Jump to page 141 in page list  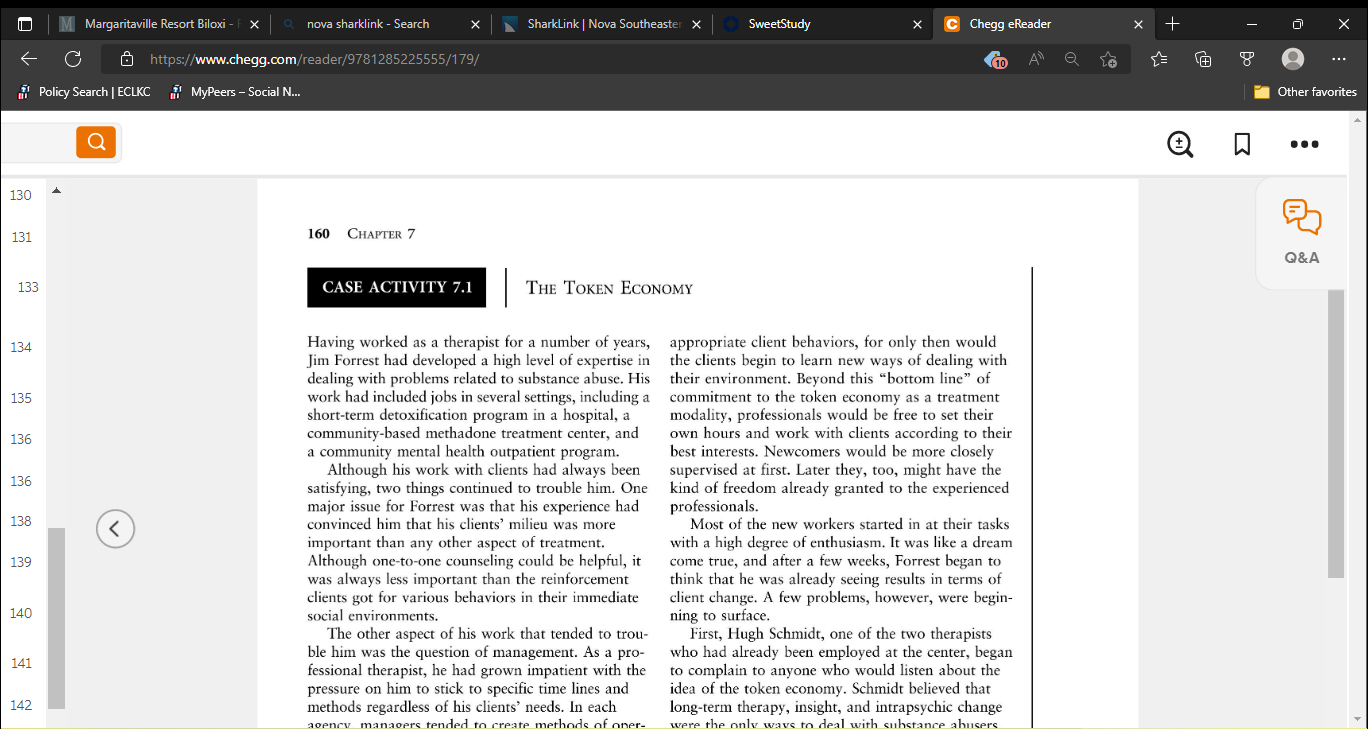[21, 663]
